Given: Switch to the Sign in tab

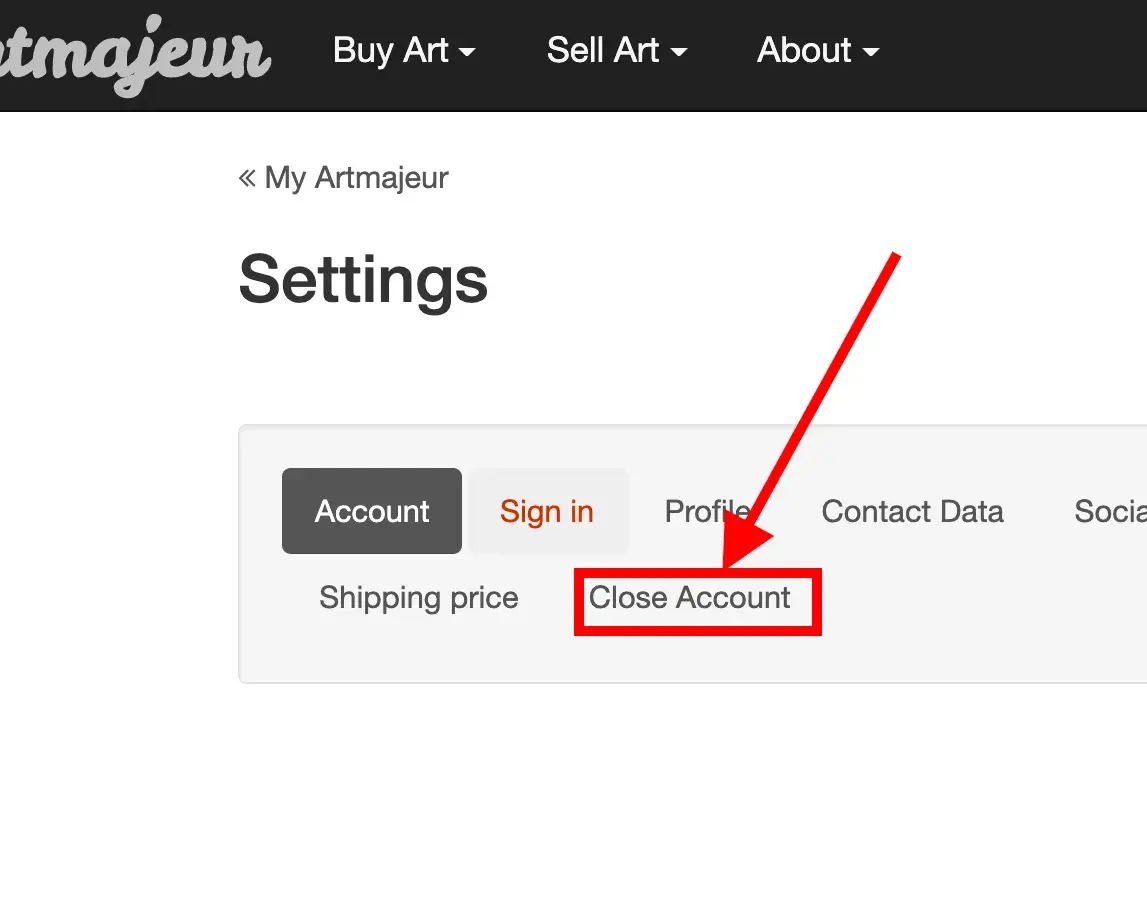Looking at the screenshot, I should [547, 511].
